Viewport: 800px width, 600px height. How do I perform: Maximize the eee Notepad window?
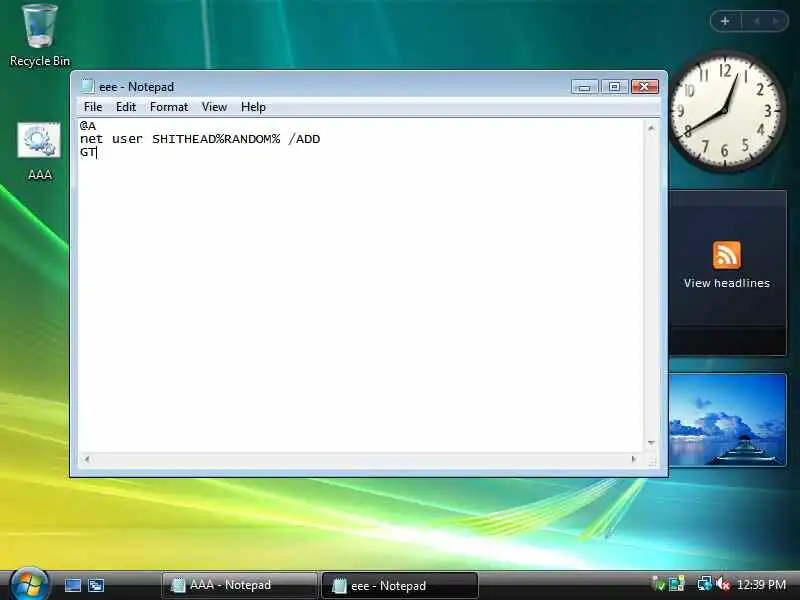[614, 87]
